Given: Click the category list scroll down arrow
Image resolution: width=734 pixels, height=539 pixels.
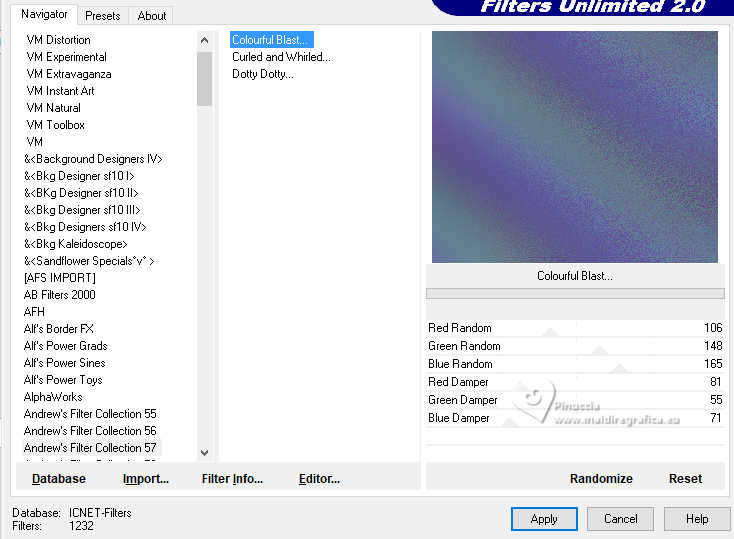Looking at the screenshot, I should point(204,452).
